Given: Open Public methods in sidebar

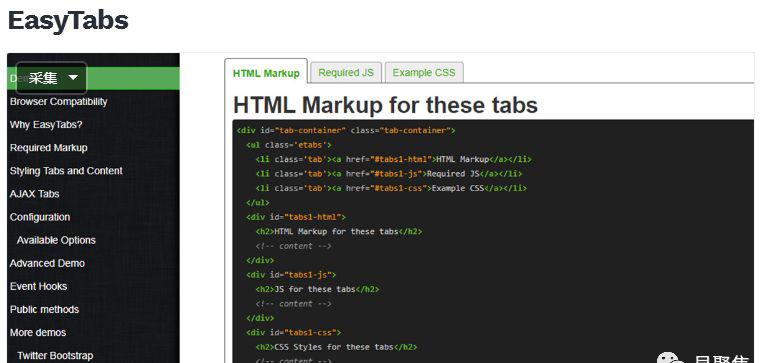Looking at the screenshot, I should point(44,309).
